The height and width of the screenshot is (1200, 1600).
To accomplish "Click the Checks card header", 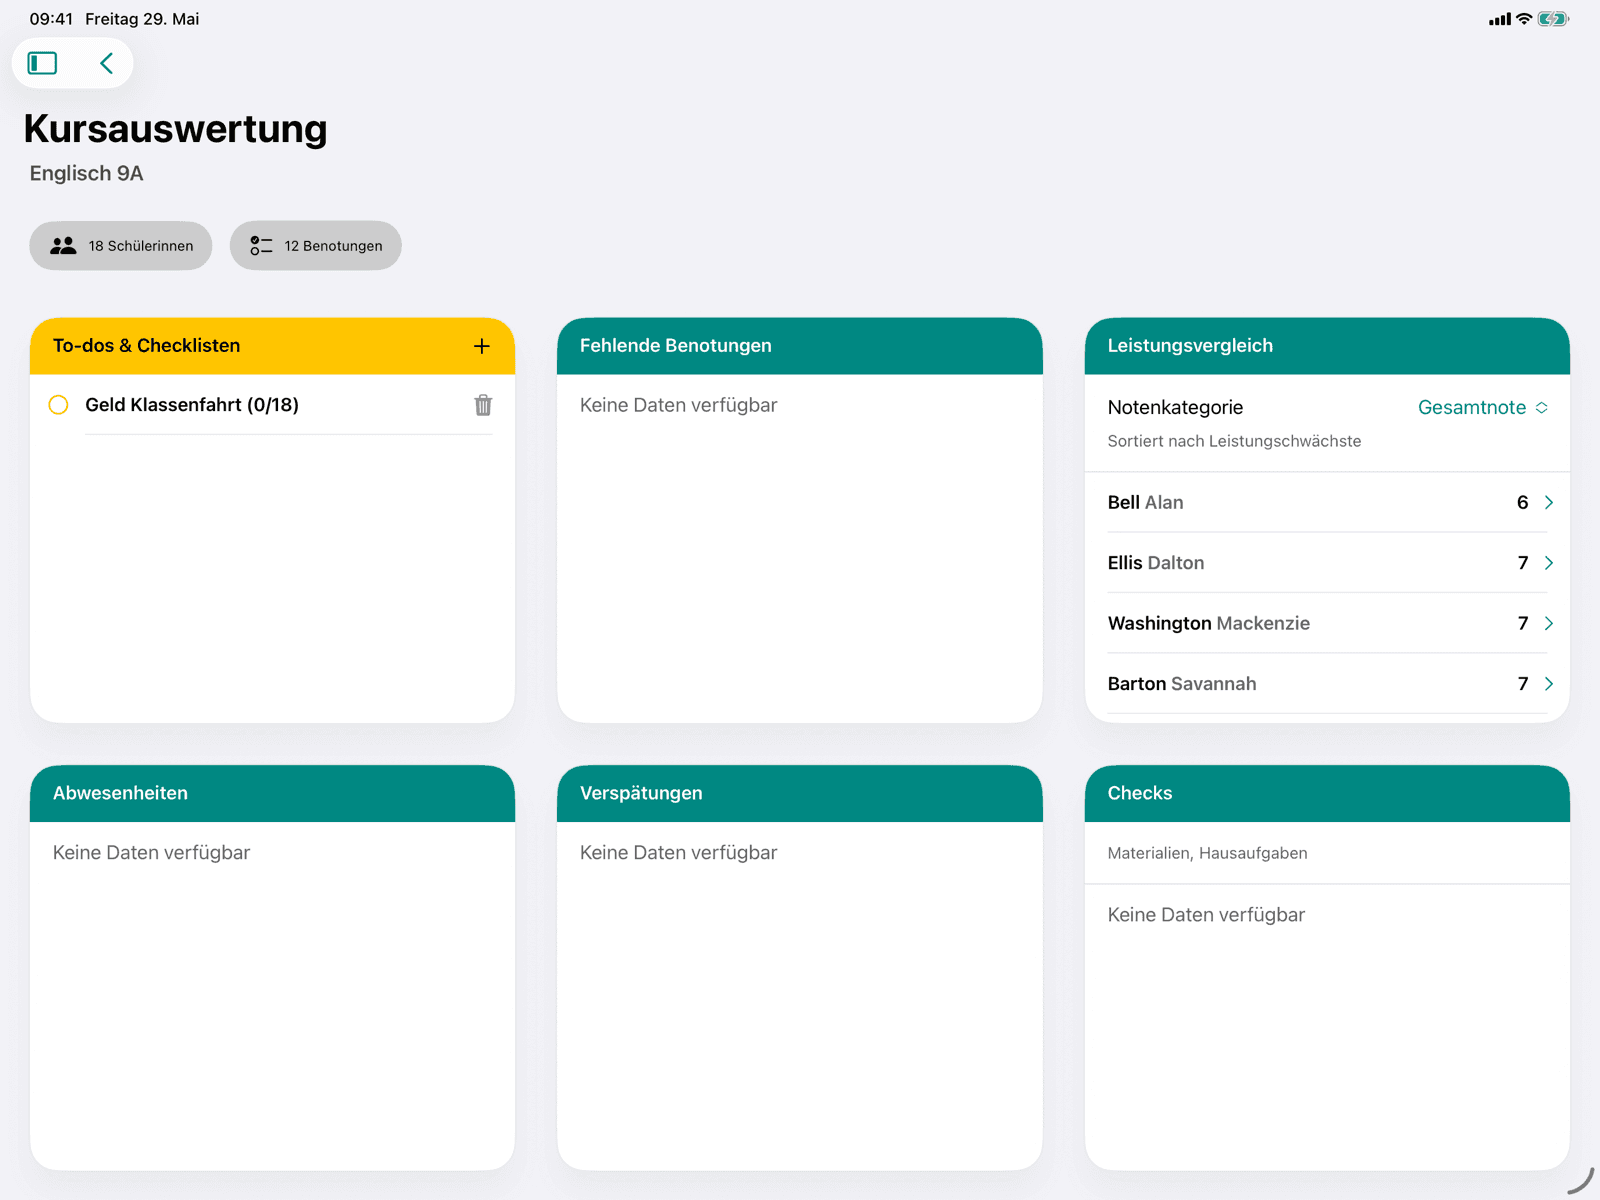I will (1327, 793).
